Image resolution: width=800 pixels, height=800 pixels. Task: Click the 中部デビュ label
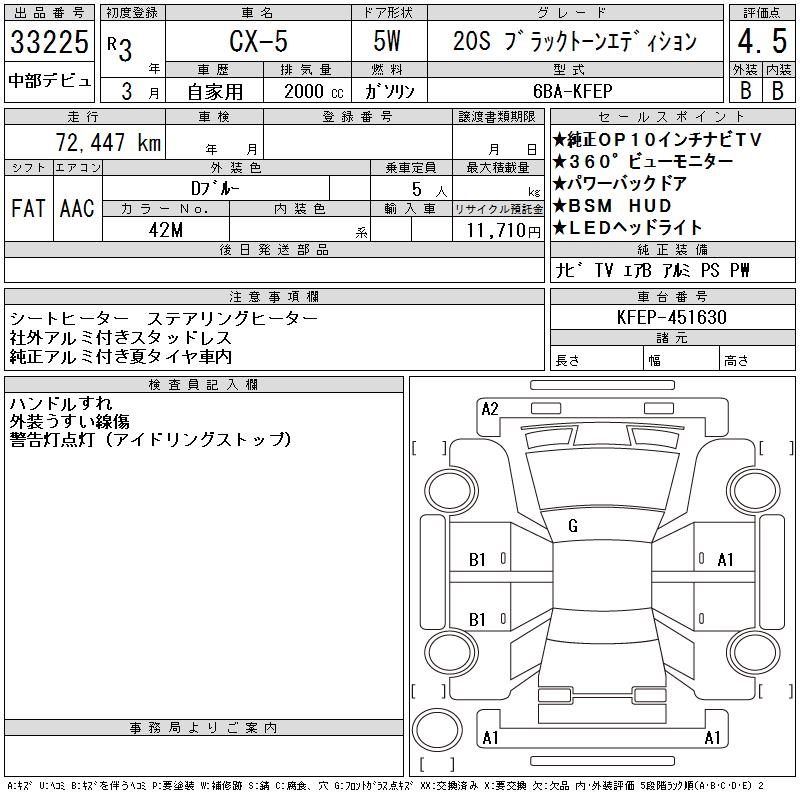[x=49, y=80]
